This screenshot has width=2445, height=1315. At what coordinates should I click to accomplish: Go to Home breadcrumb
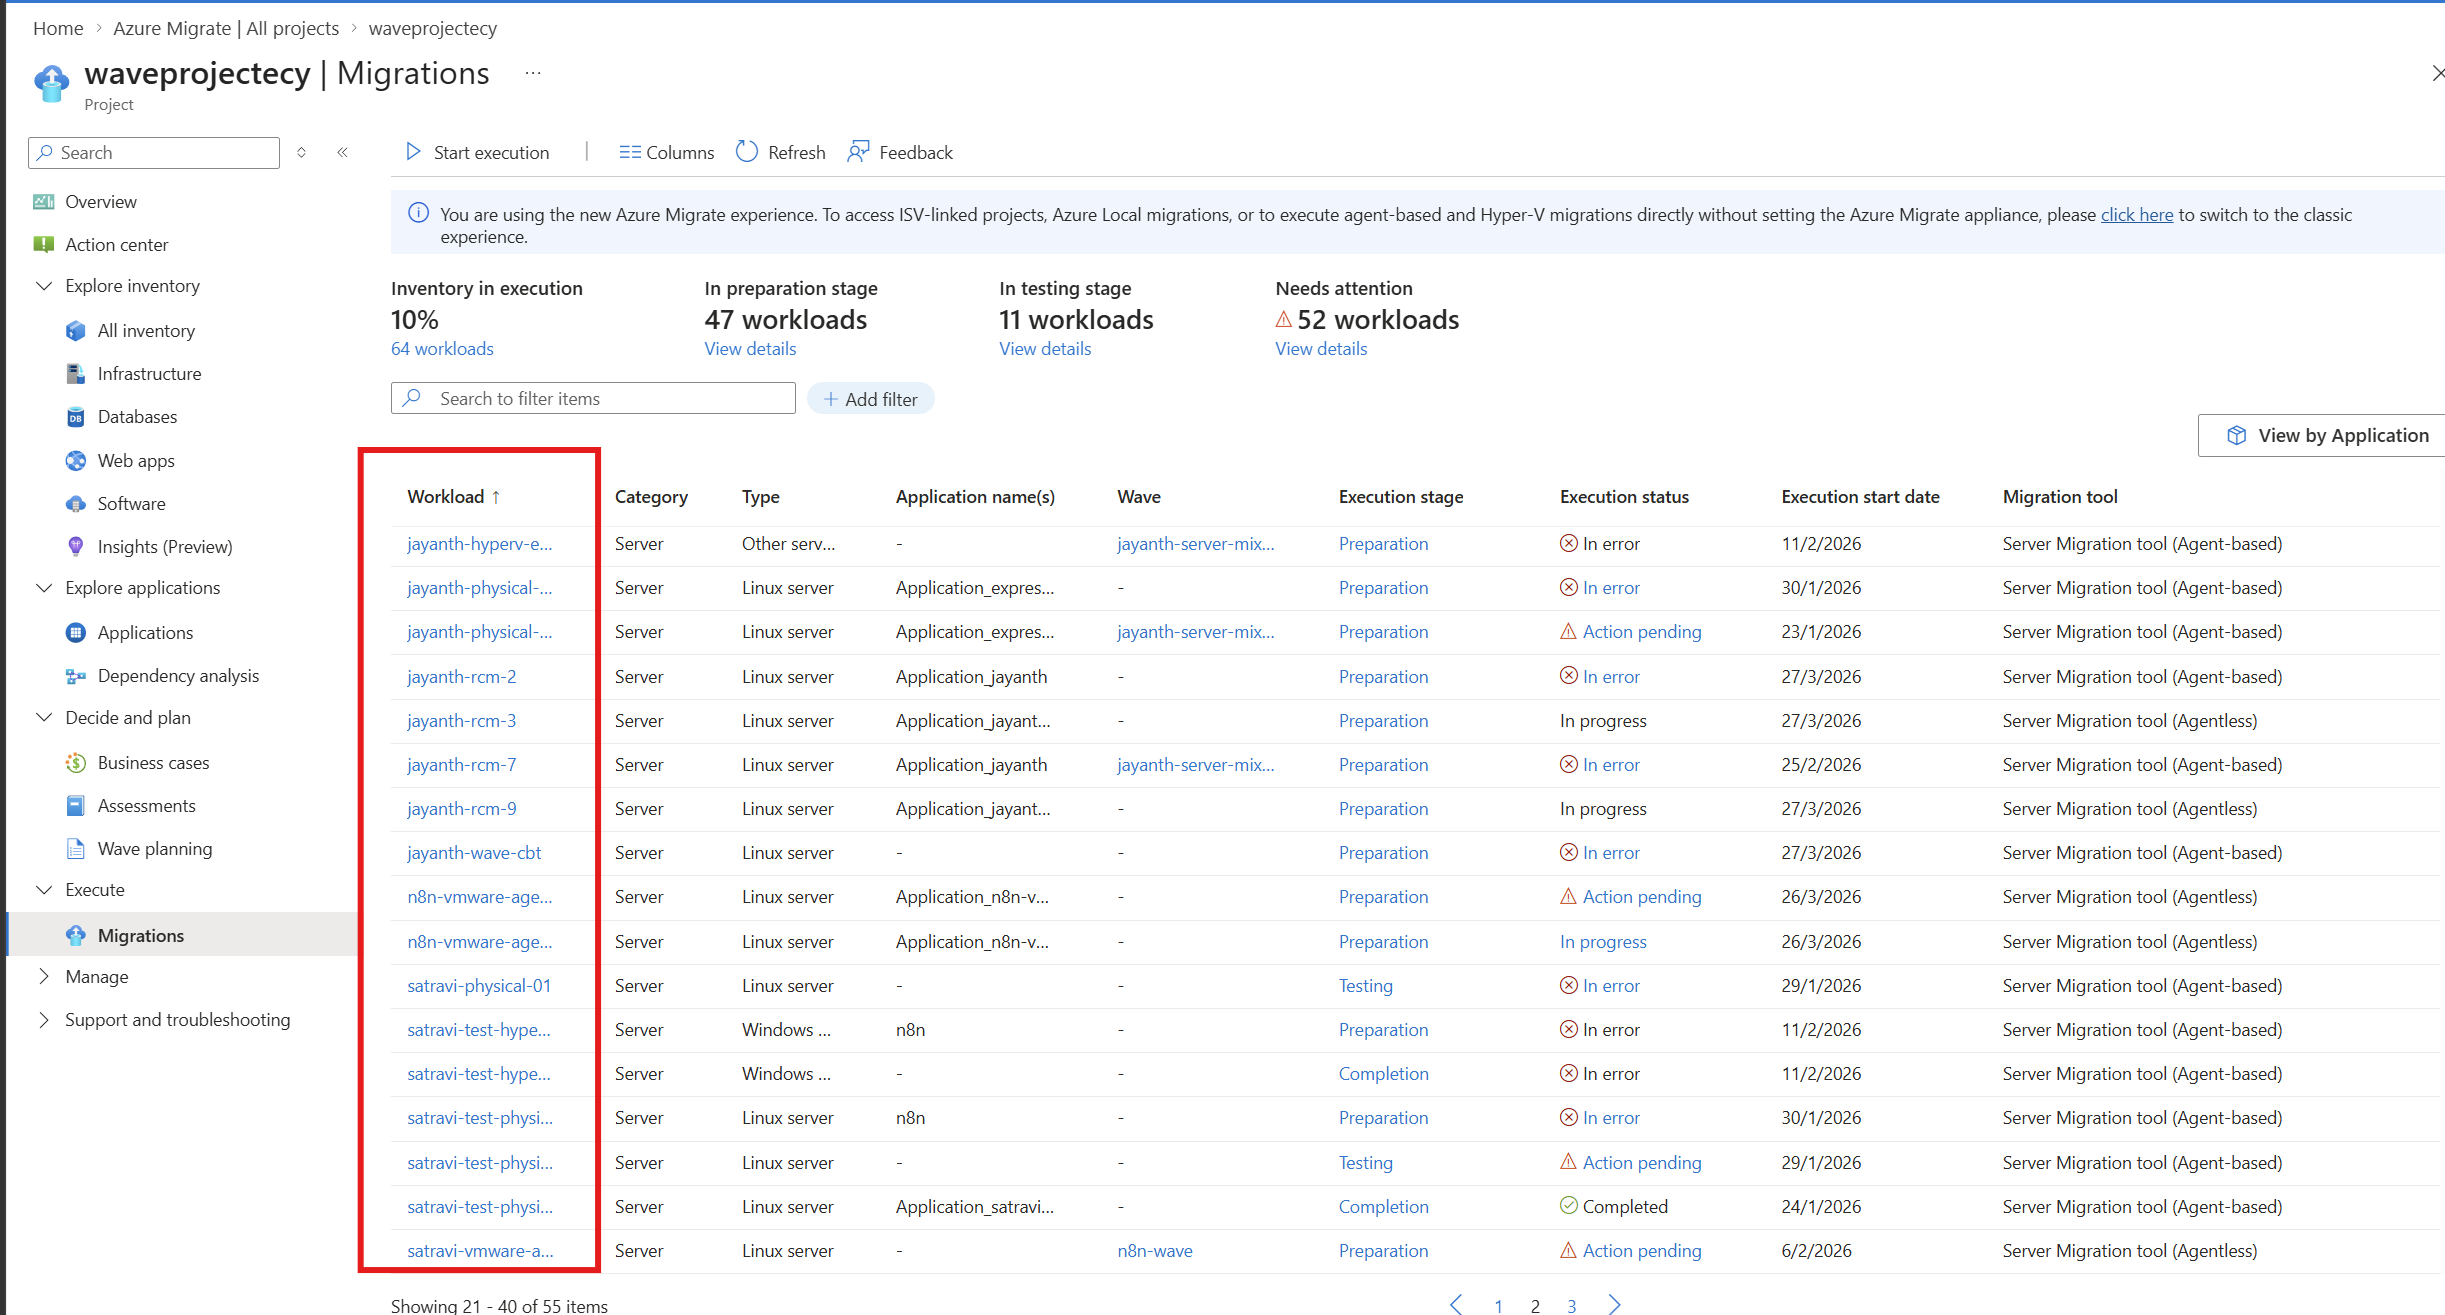(58, 28)
